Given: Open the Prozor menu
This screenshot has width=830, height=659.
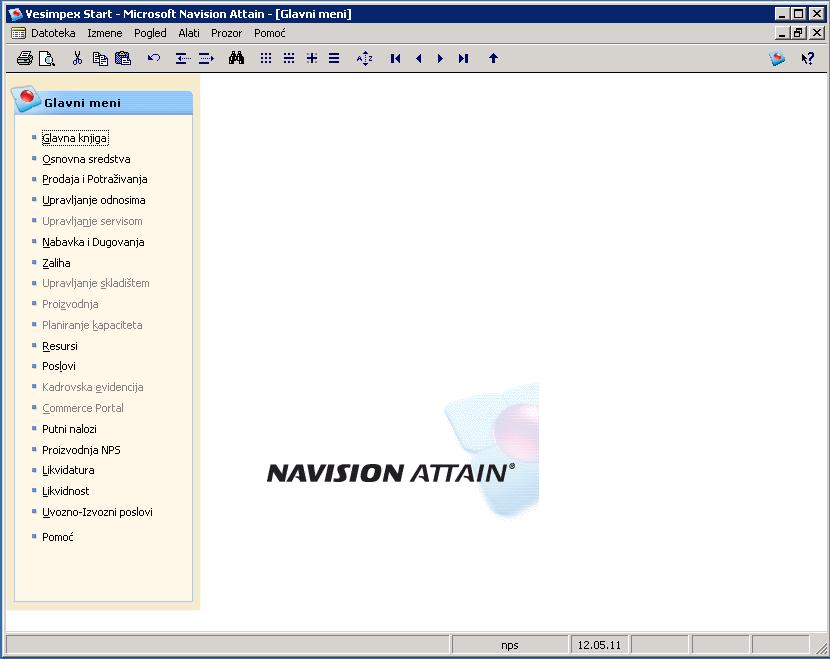Looking at the screenshot, I should coord(227,33).
